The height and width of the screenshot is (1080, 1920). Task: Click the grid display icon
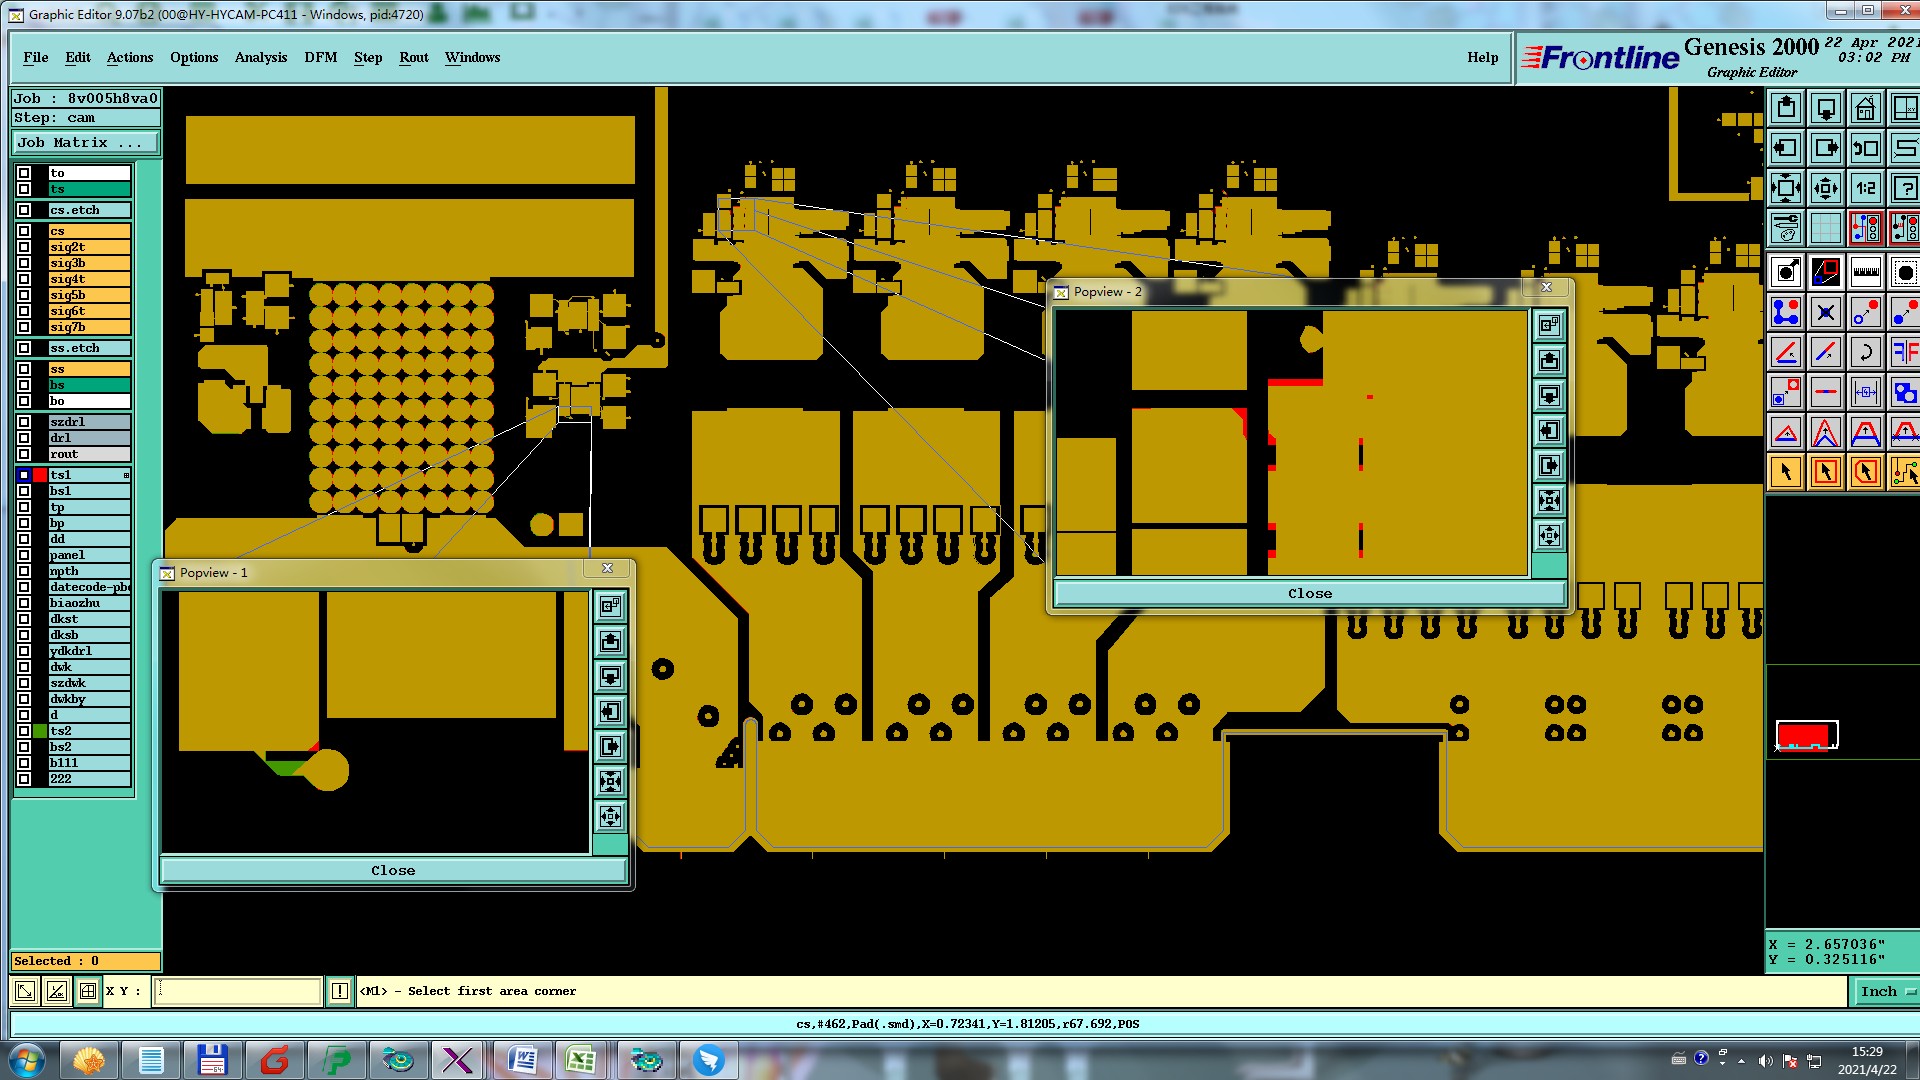pos(1825,229)
